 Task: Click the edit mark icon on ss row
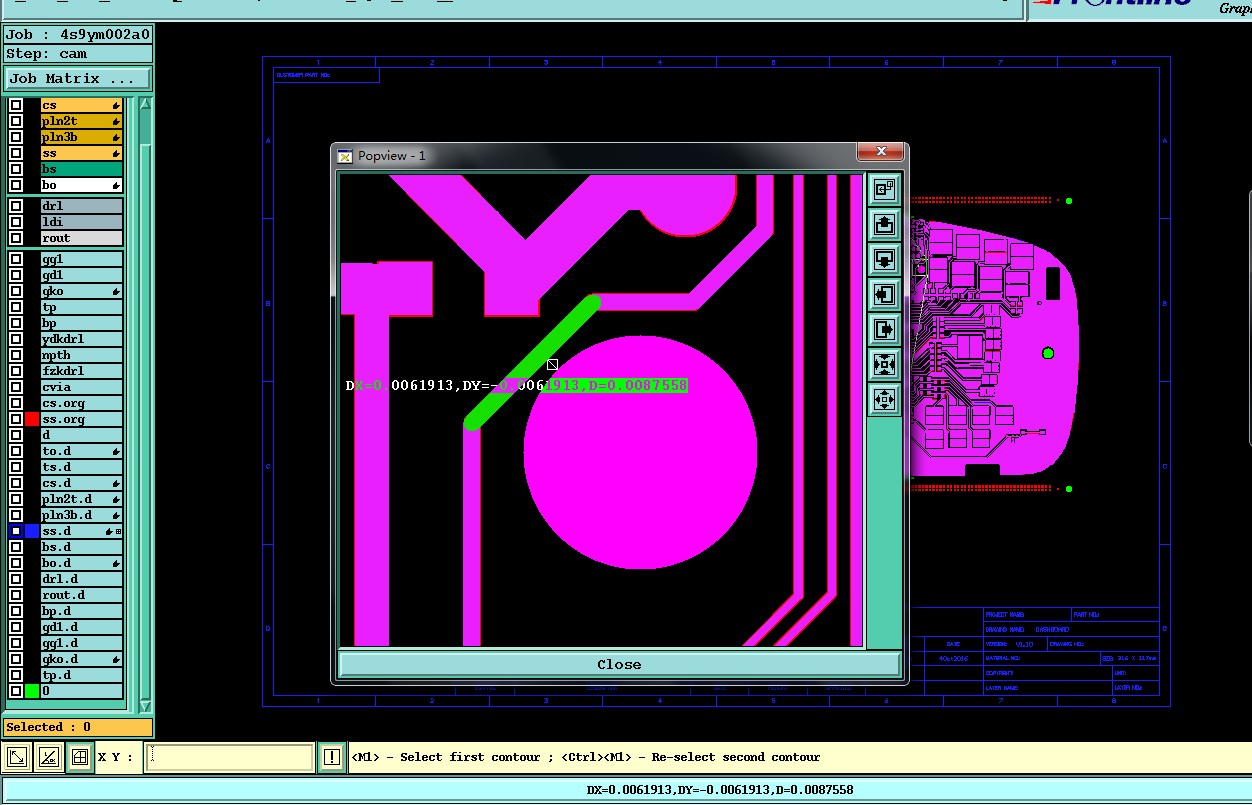[x=116, y=153]
